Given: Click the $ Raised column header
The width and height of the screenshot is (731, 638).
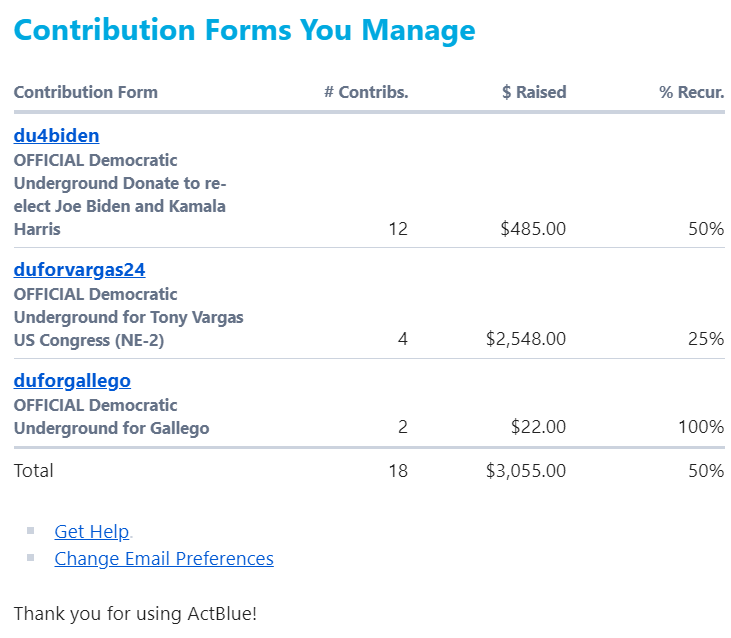Looking at the screenshot, I should [534, 92].
